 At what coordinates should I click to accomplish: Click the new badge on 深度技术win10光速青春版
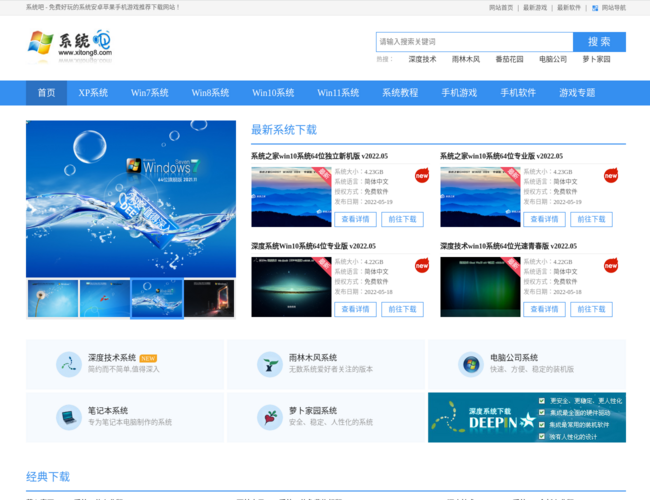tap(611, 265)
